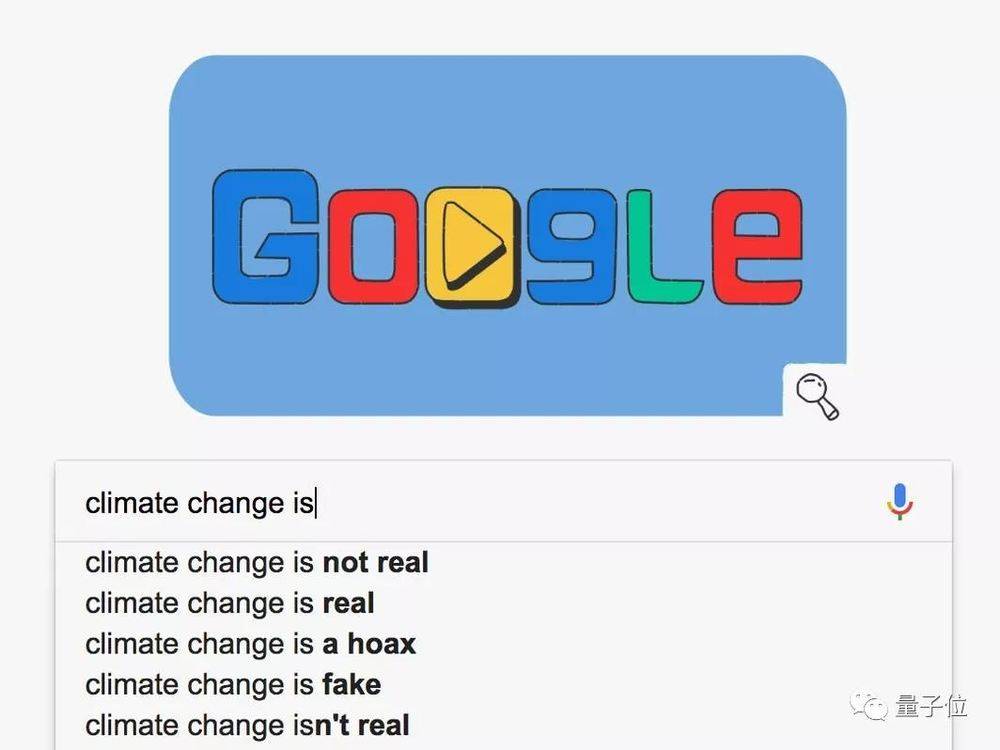Select suggestion 'climate change is not real'
This screenshot has height=750, width=1000.
[x=257, y=562]
